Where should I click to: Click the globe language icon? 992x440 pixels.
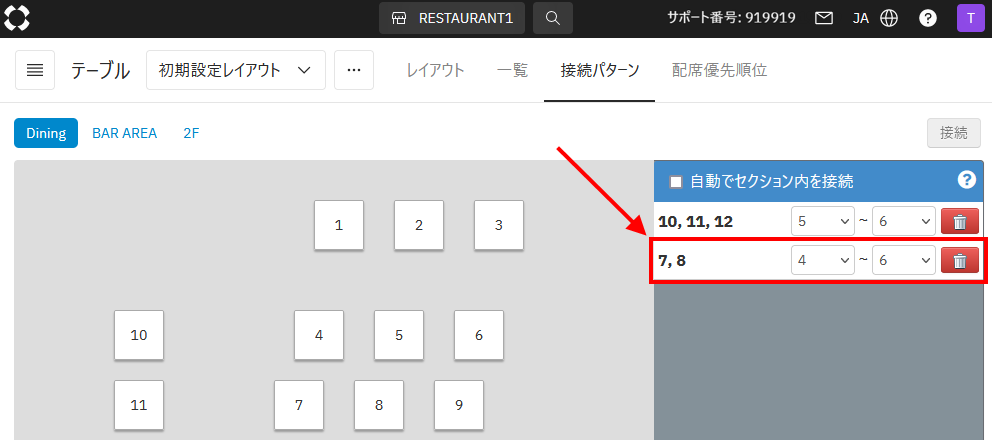tap(889, 18)
